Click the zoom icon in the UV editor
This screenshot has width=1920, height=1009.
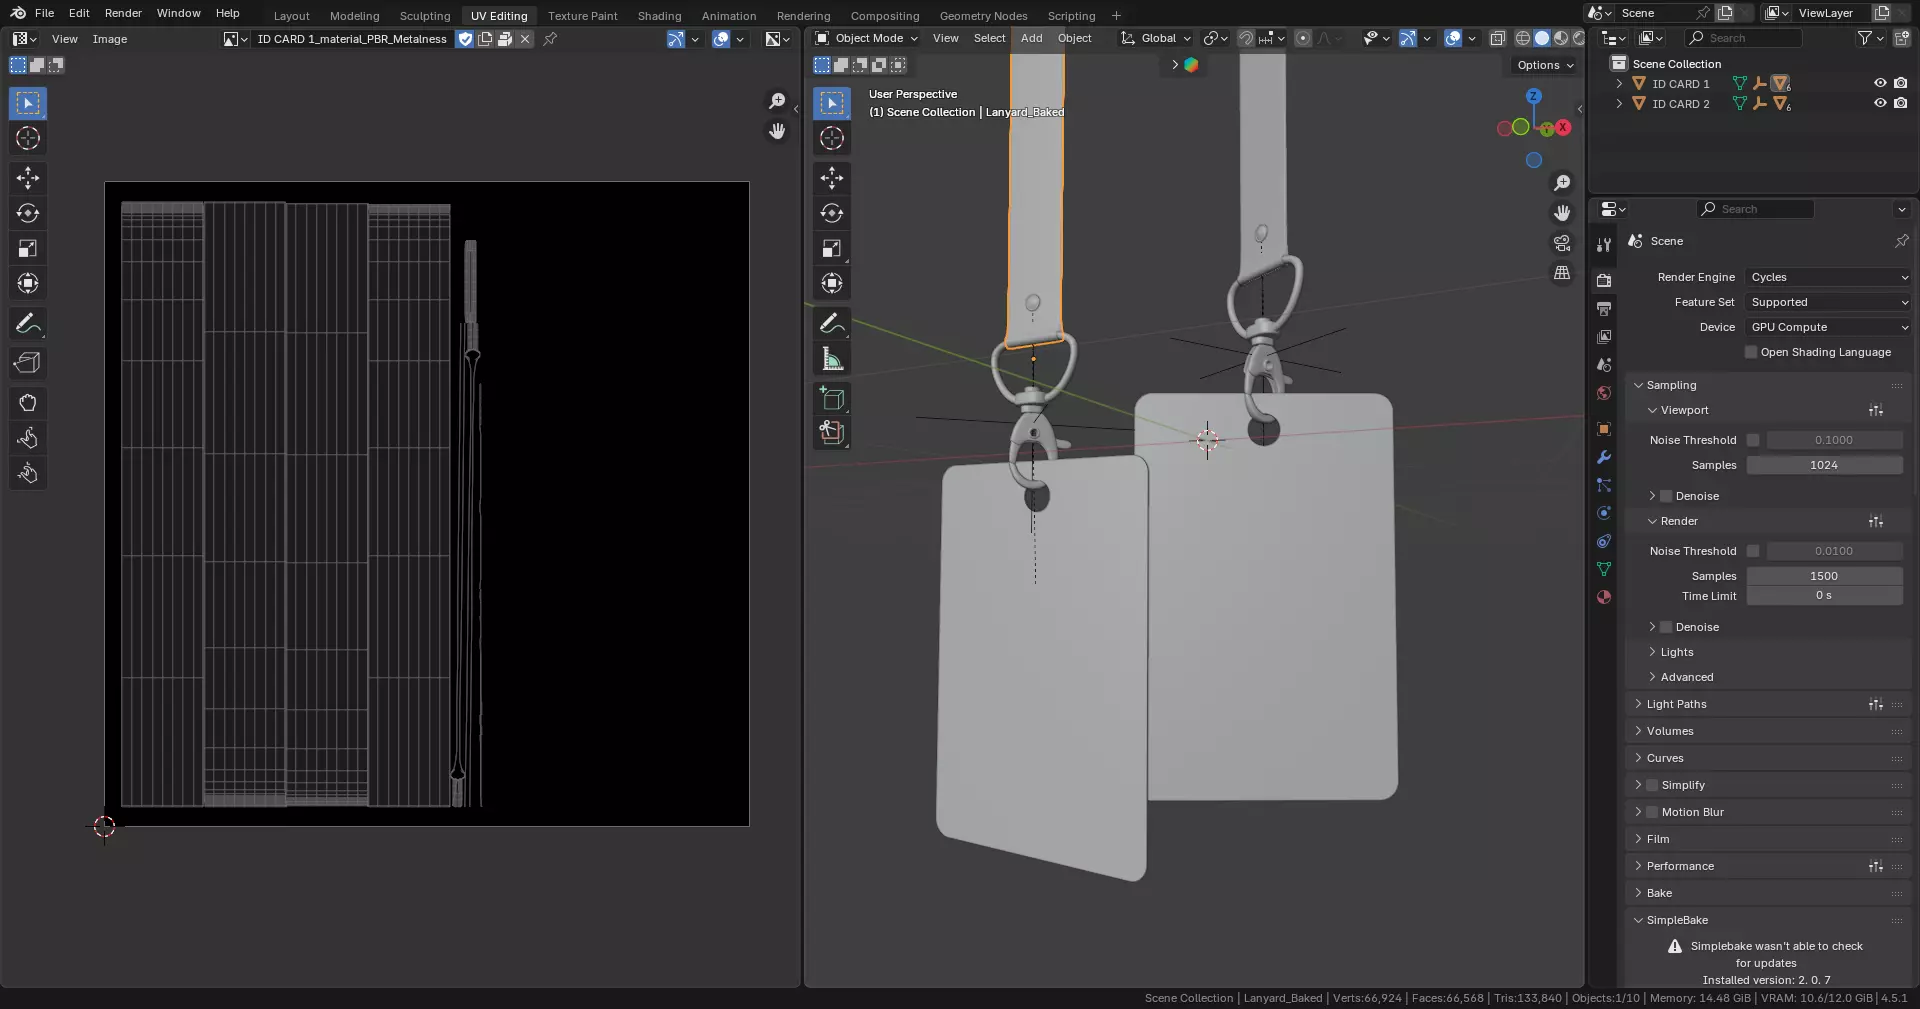[777, 101]
